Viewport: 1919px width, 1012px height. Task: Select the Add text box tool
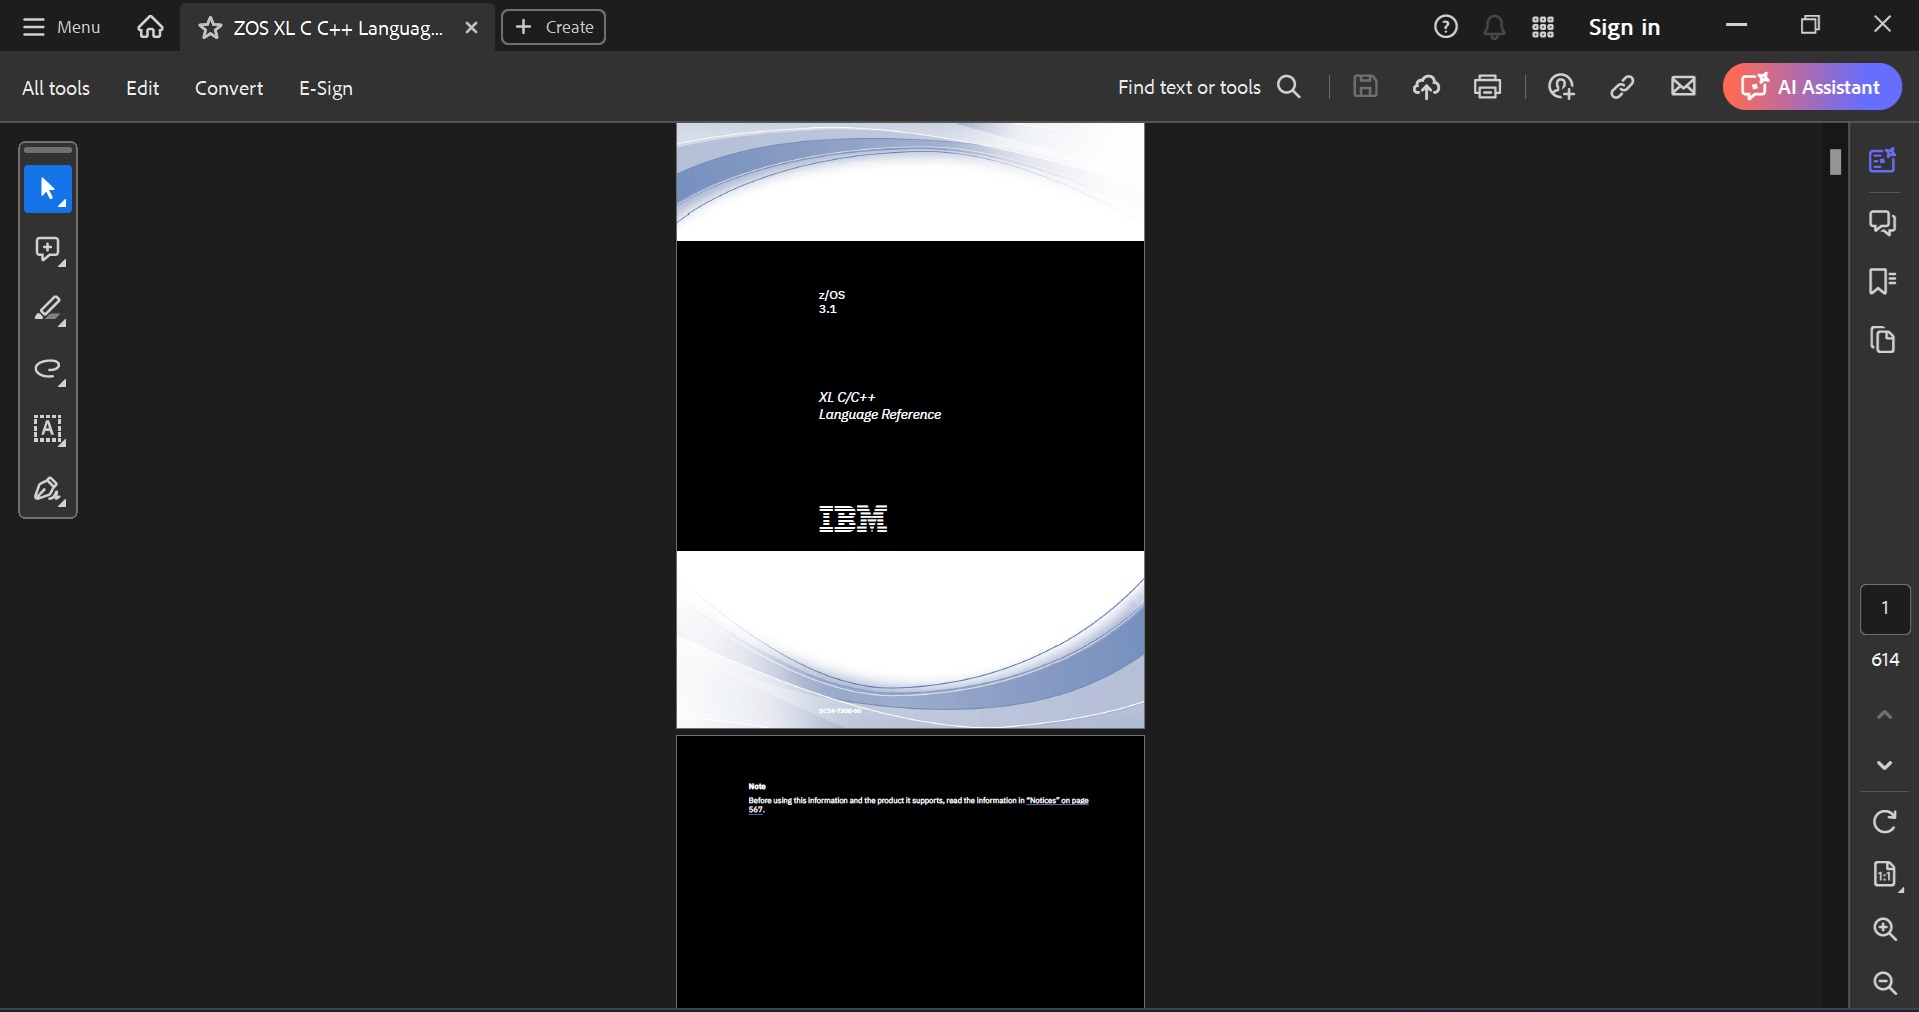[47, 431]
